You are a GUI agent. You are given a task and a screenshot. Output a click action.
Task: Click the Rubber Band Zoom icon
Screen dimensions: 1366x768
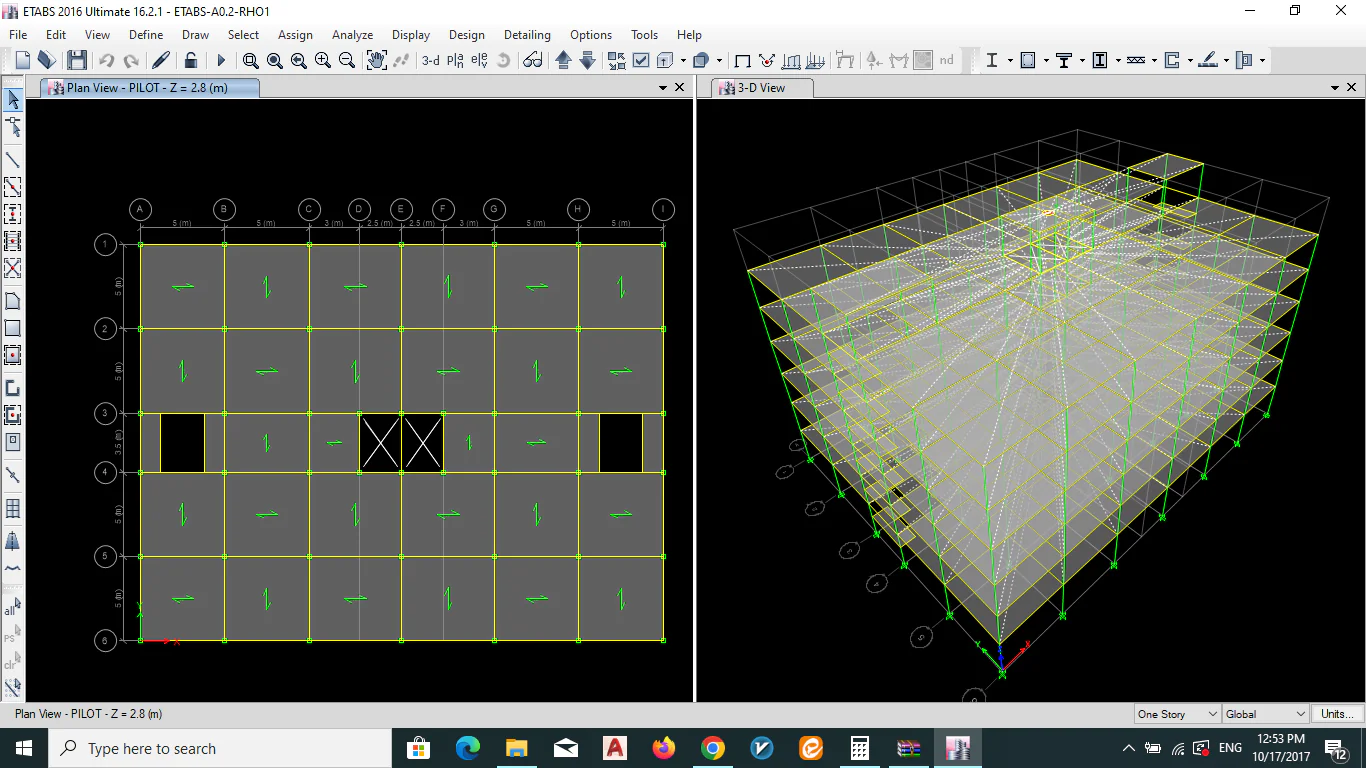(250, 61)
